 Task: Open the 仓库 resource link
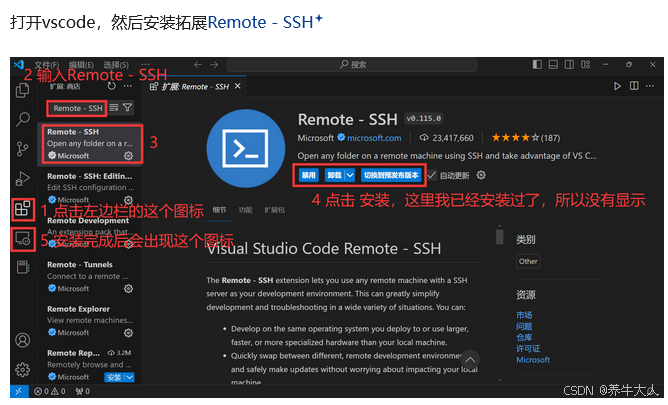pyautogui.click(x=524, y=337)
